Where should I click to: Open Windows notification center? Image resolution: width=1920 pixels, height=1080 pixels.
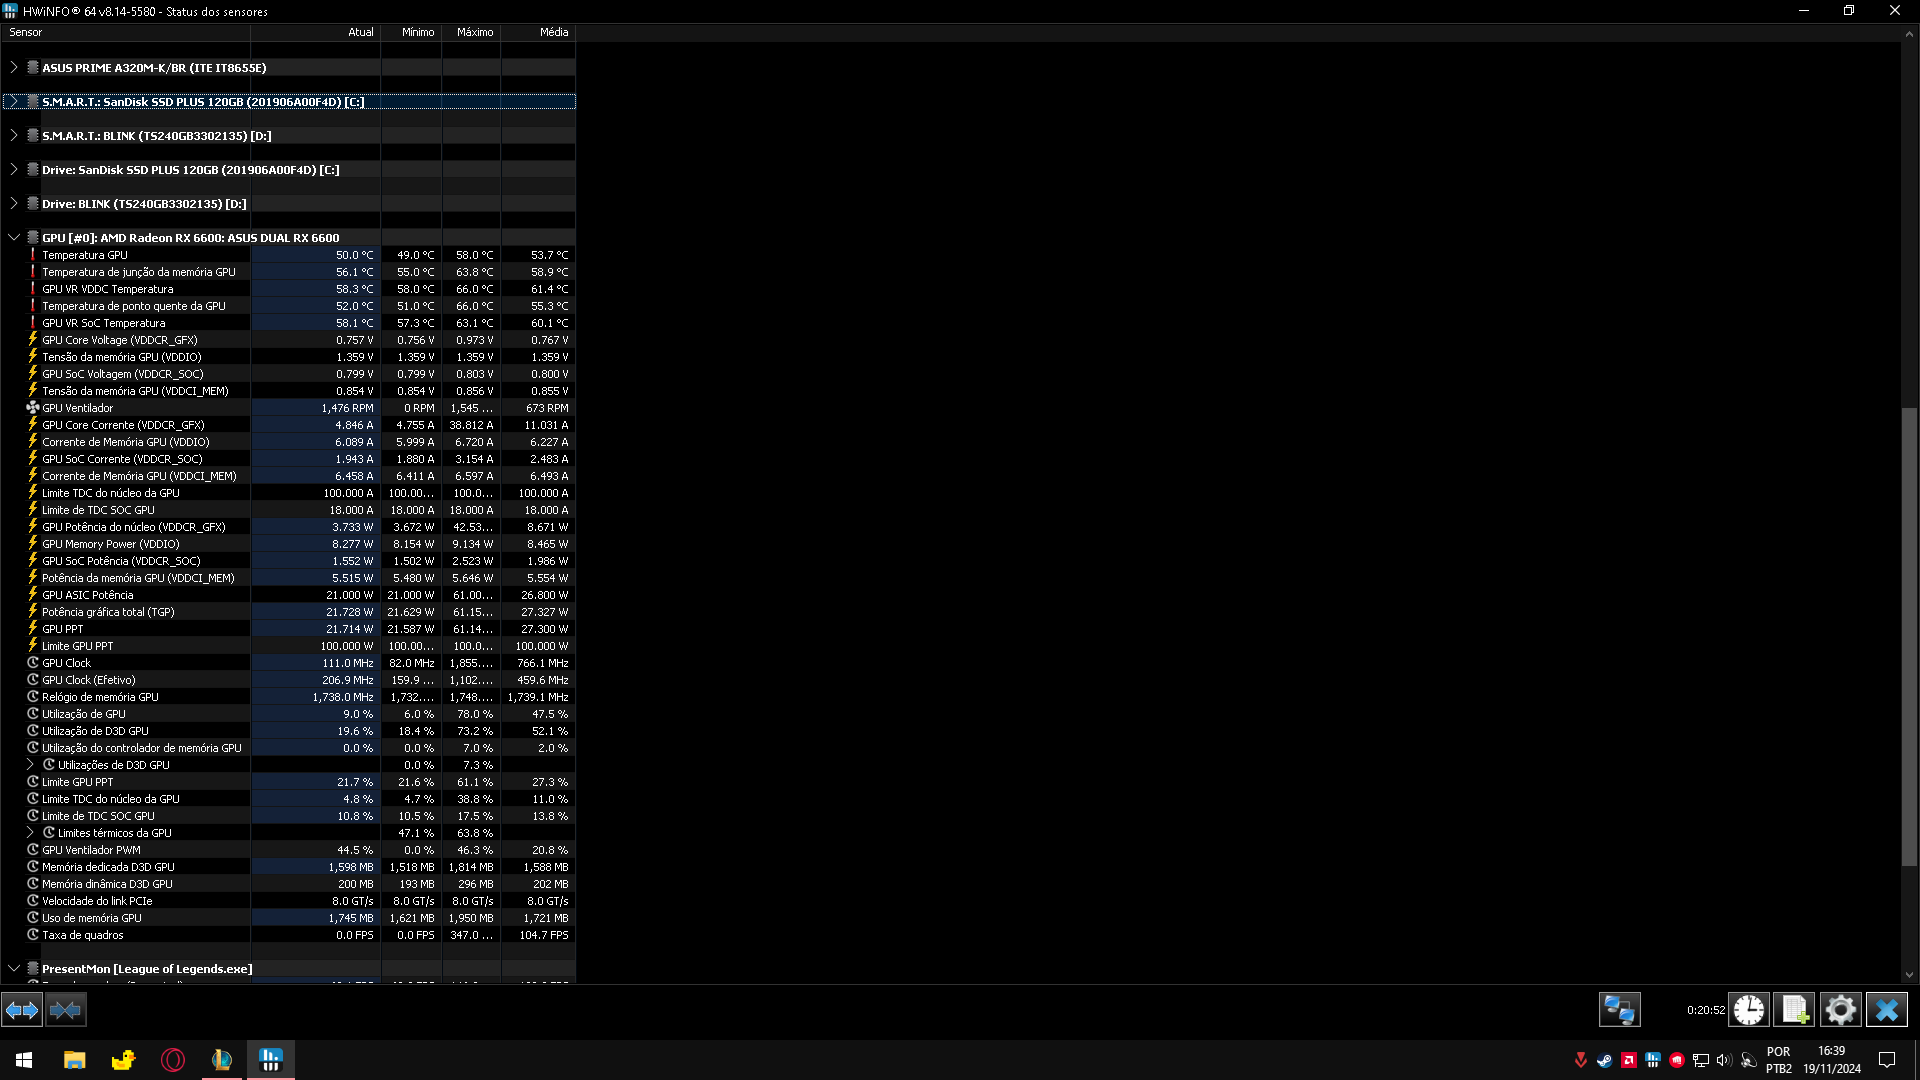[x=1887, y=1060]
